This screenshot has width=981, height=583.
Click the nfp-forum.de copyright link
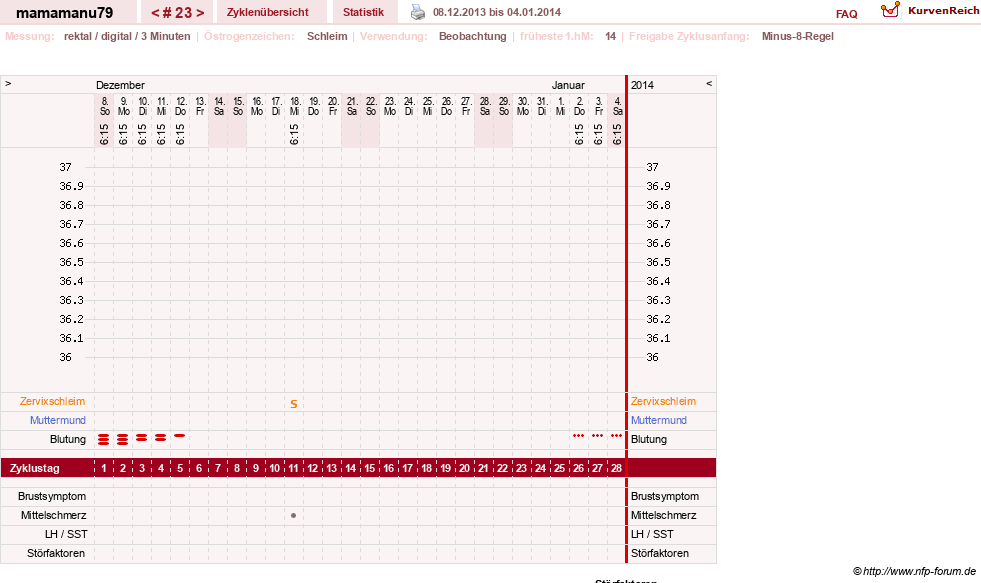click(x=914, y=571)
